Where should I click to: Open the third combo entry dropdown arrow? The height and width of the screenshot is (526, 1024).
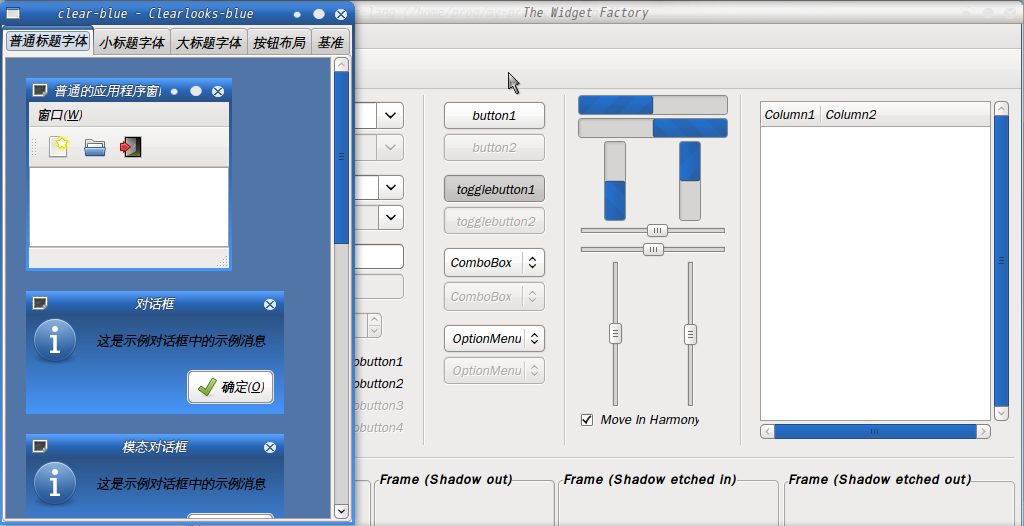pyautogui.click(x=390, y=188)
